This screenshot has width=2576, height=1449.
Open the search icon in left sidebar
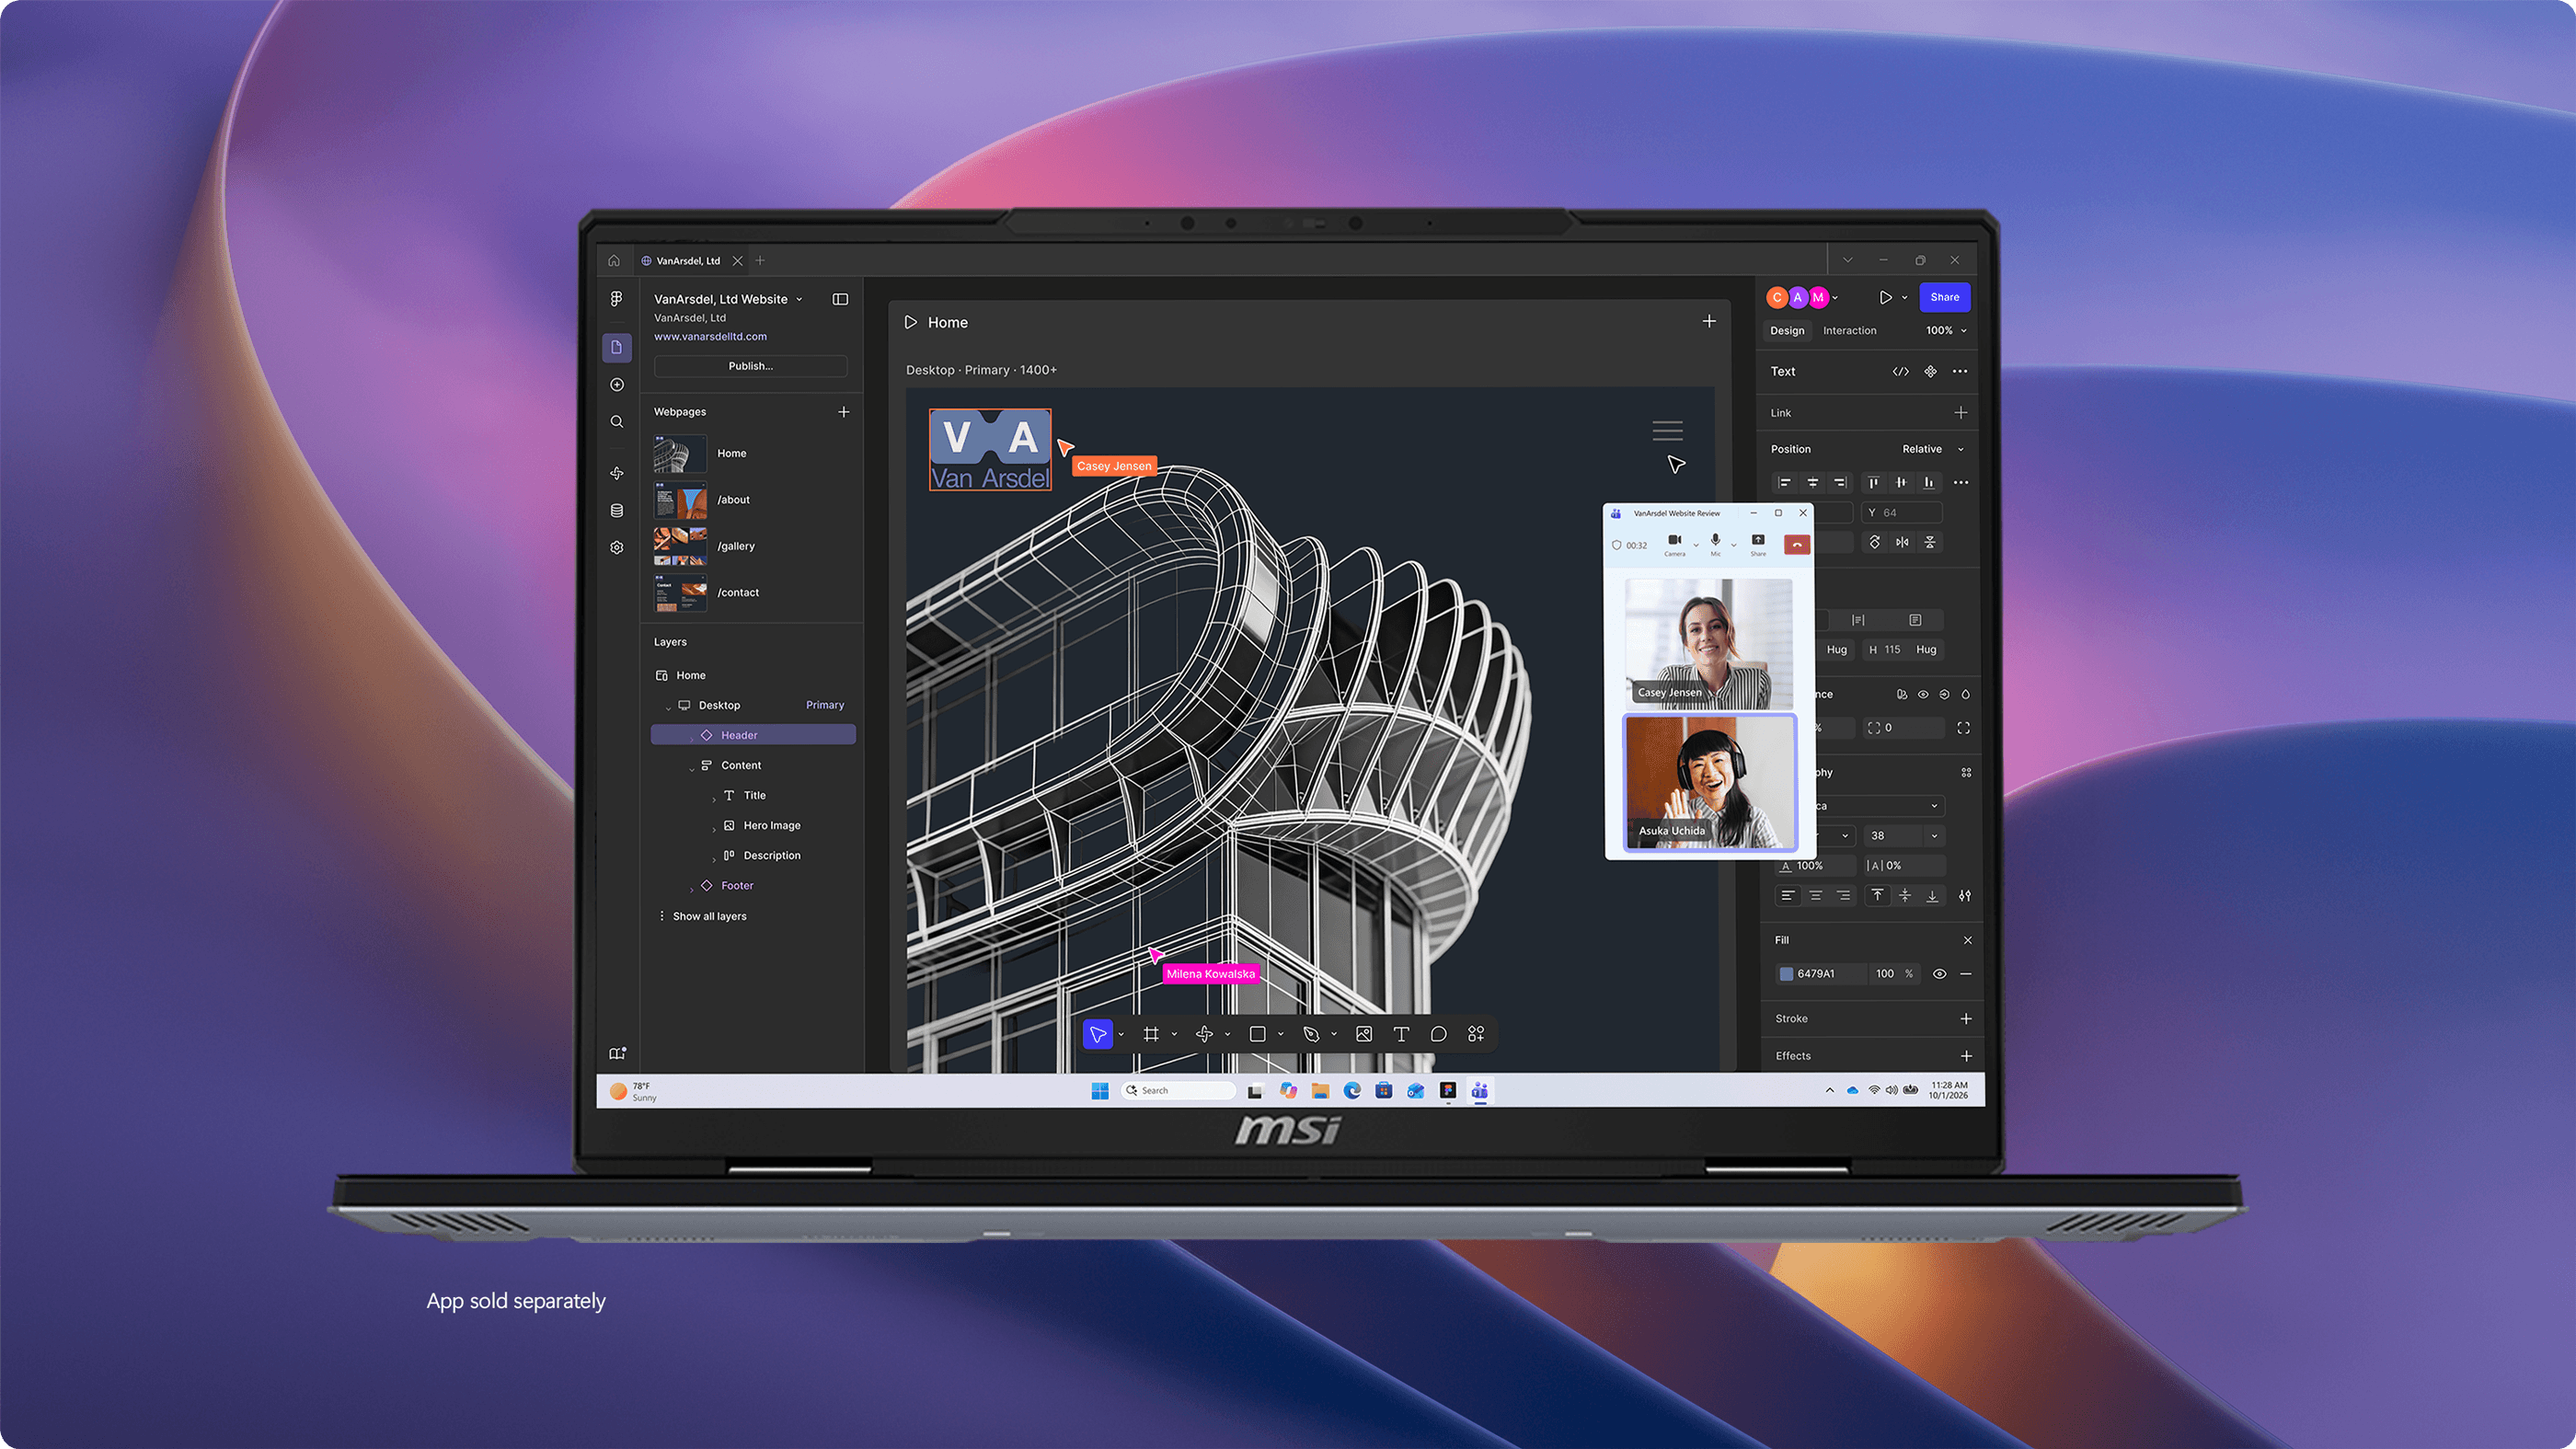[x=617, y=422]
